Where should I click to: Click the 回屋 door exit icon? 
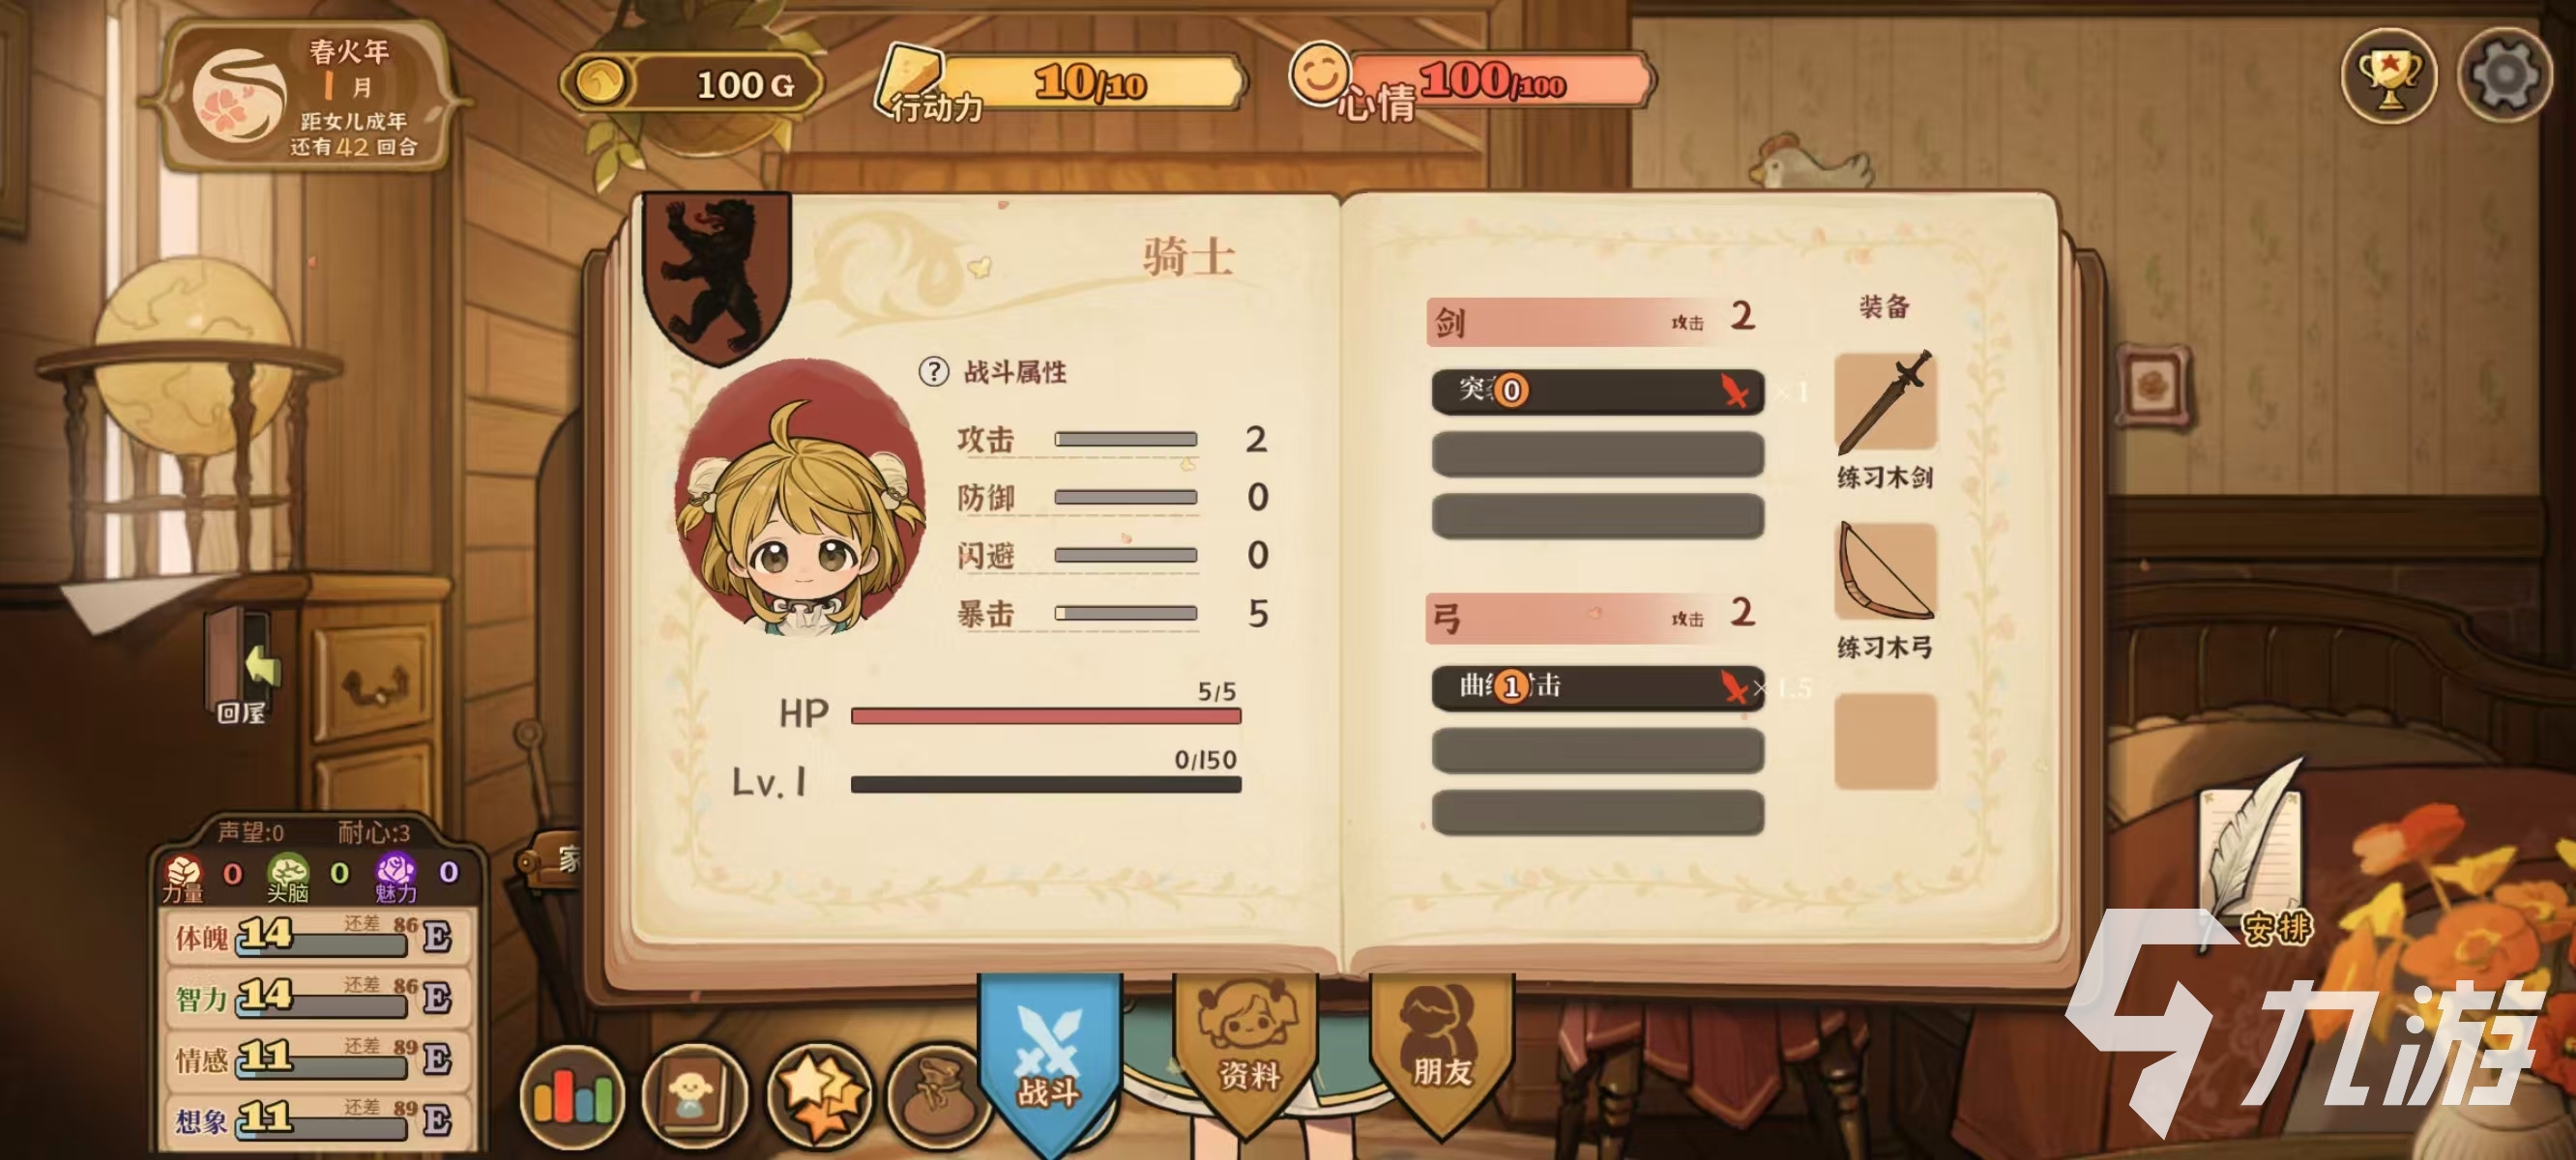pyautogui.click(x=243, y=666)
